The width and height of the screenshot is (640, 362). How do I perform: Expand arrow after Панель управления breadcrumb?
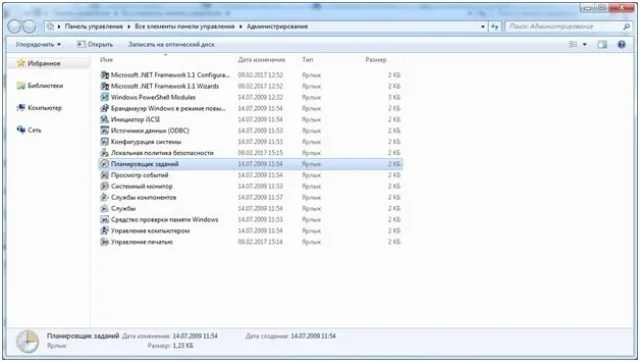[x=129, y=27]
